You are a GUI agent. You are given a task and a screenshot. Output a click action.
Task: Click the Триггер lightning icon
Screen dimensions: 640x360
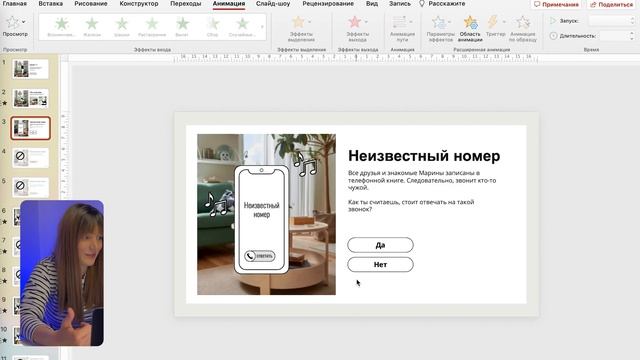tap(493, 22)
